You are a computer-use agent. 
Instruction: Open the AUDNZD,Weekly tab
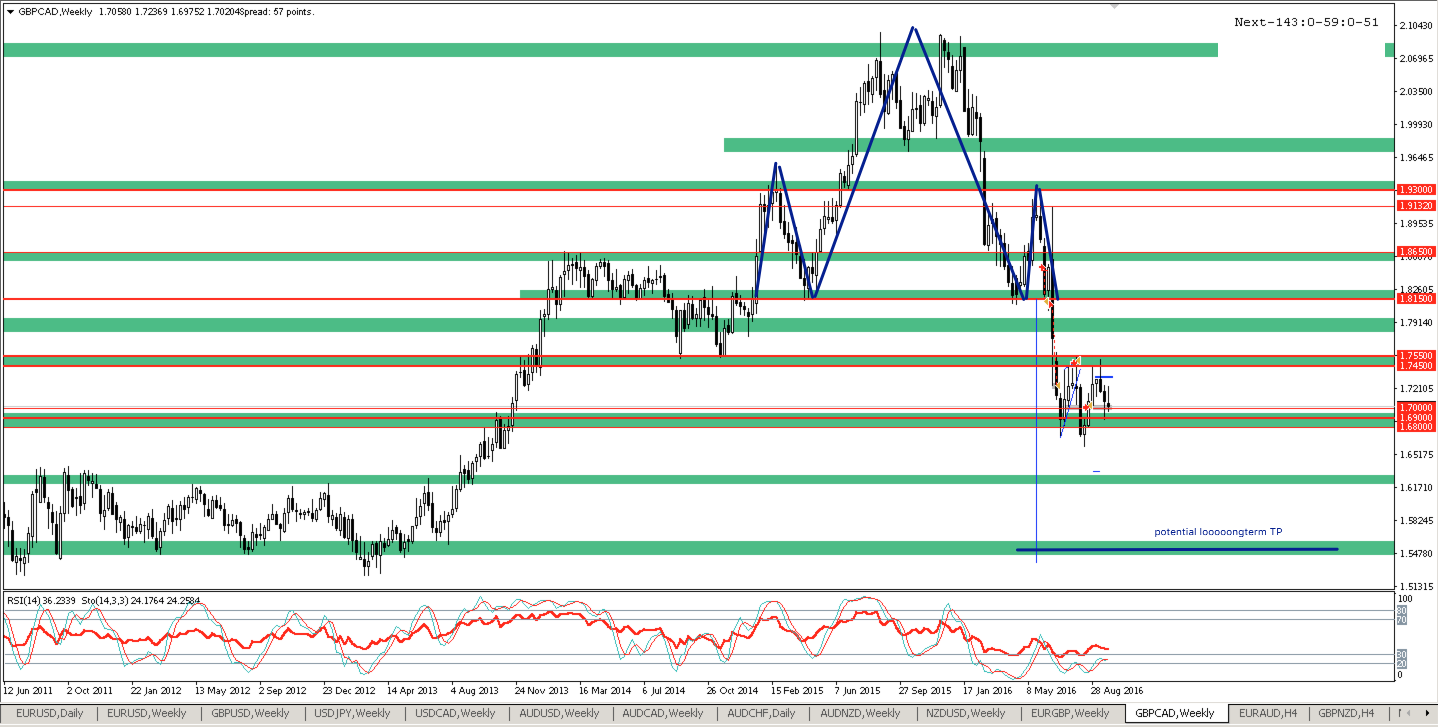[x=860, y=713]
